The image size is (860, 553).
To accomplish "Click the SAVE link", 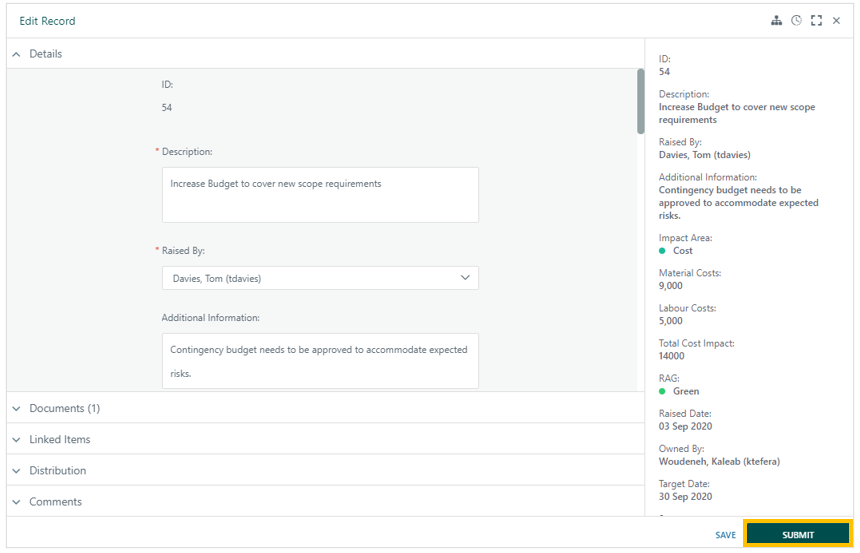I will [x=725, y=535].
